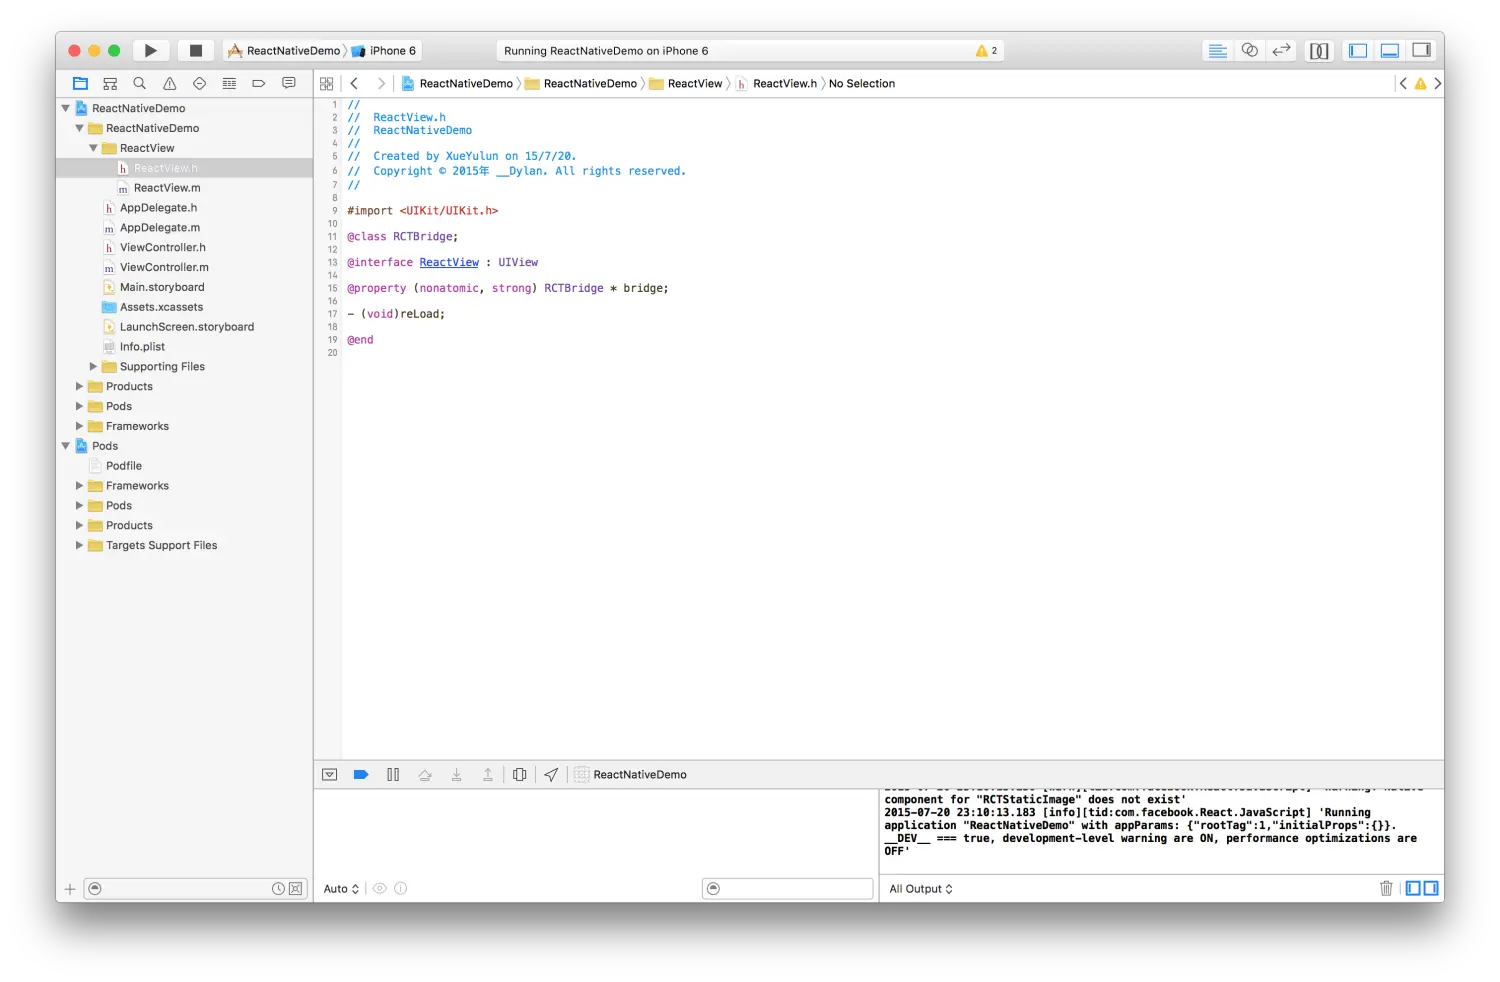The image size is (1500, 982).
Task: Open the Debug navigator tab
Action: (x=229, y=84)
